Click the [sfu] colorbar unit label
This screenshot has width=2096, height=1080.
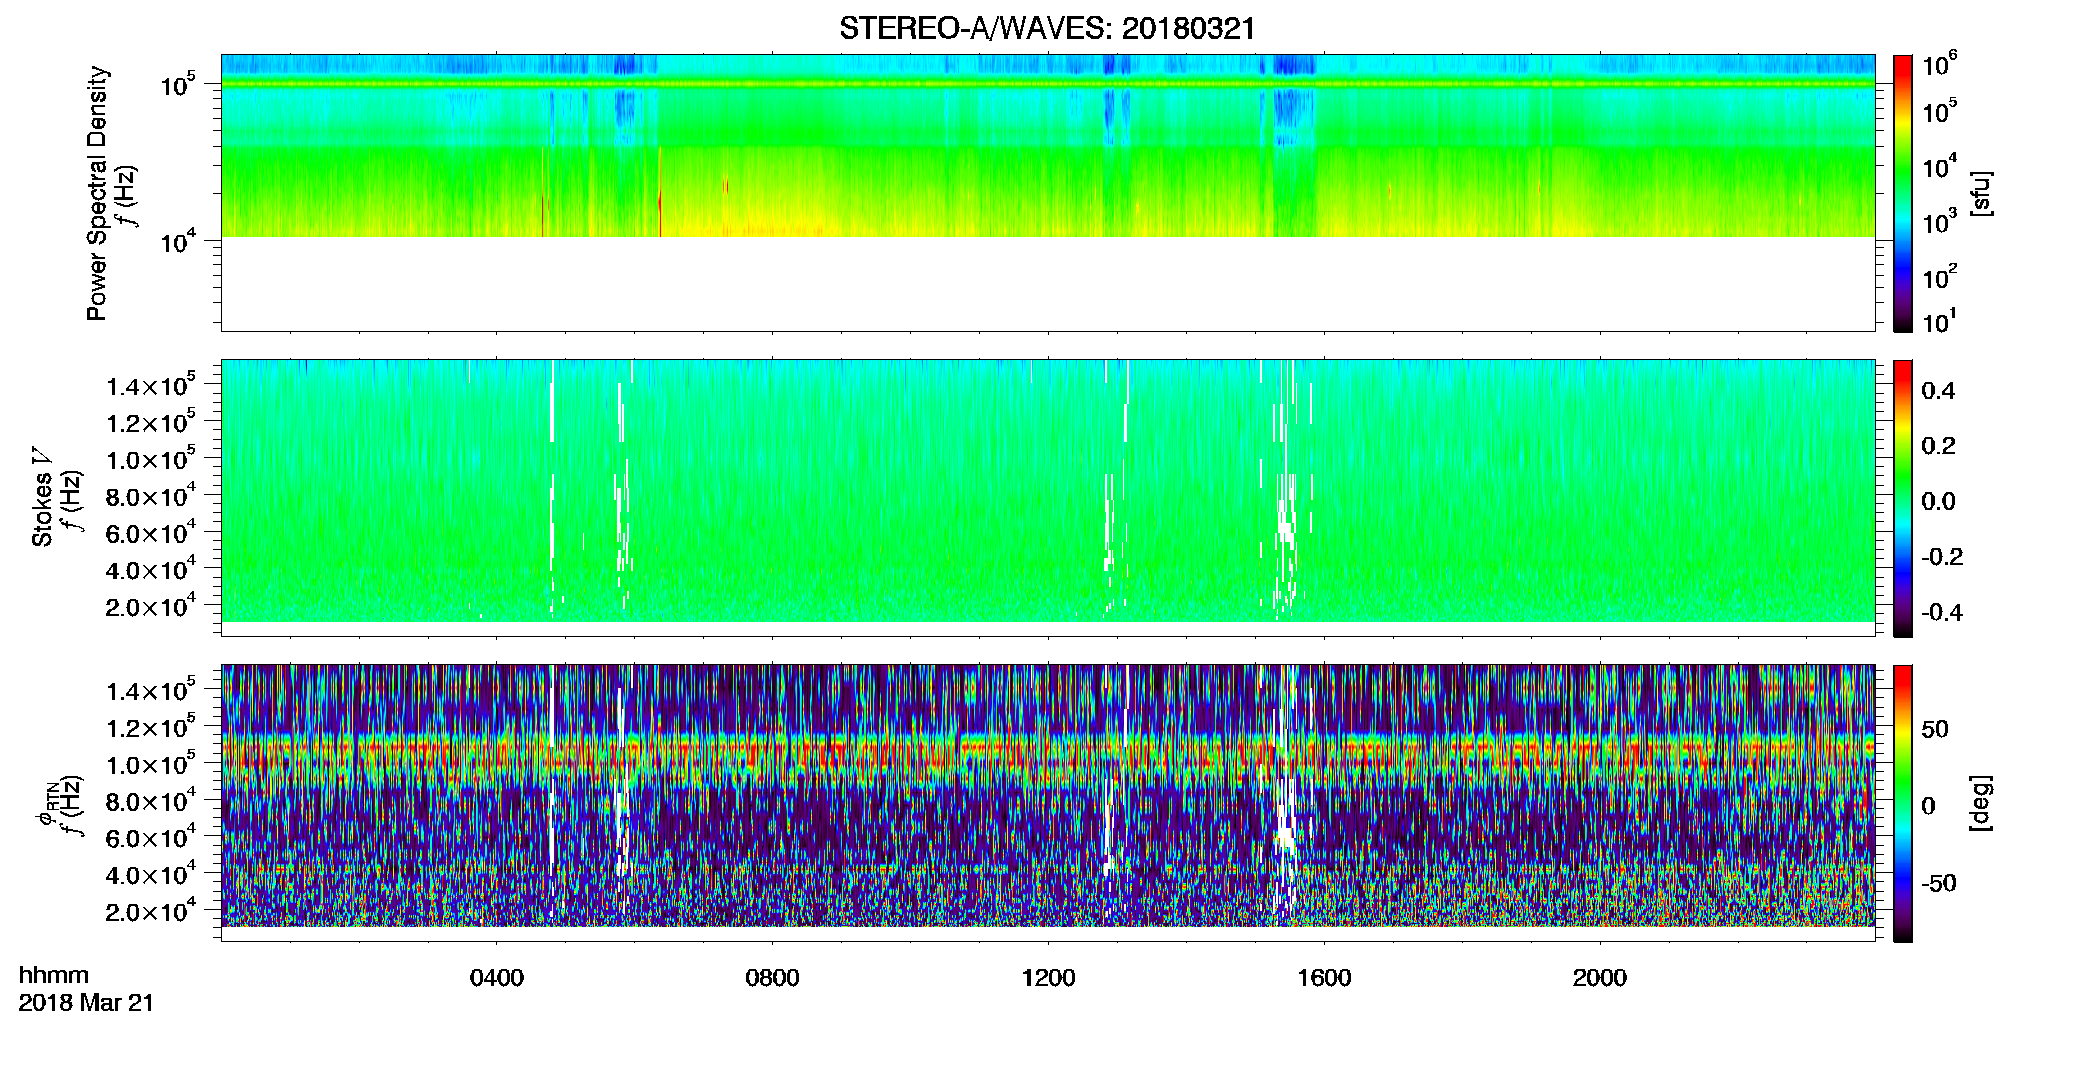pyautogui.click(x=1981, y=193)
